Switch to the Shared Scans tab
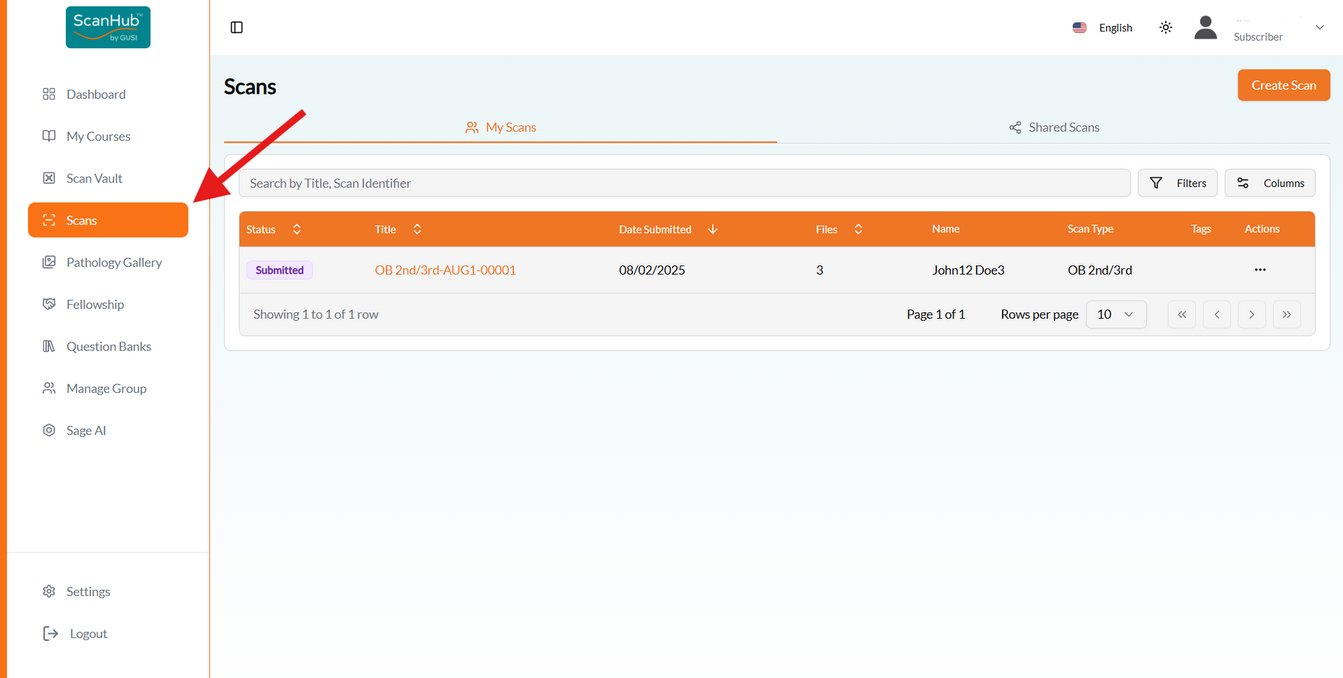Viewport: 1343px width, 678px height. 1054,127
